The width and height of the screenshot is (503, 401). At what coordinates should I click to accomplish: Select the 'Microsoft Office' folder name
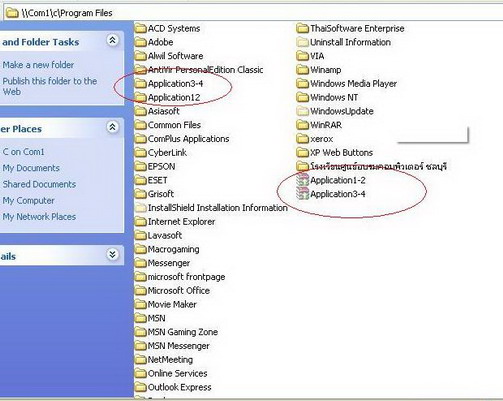(179, 290)
